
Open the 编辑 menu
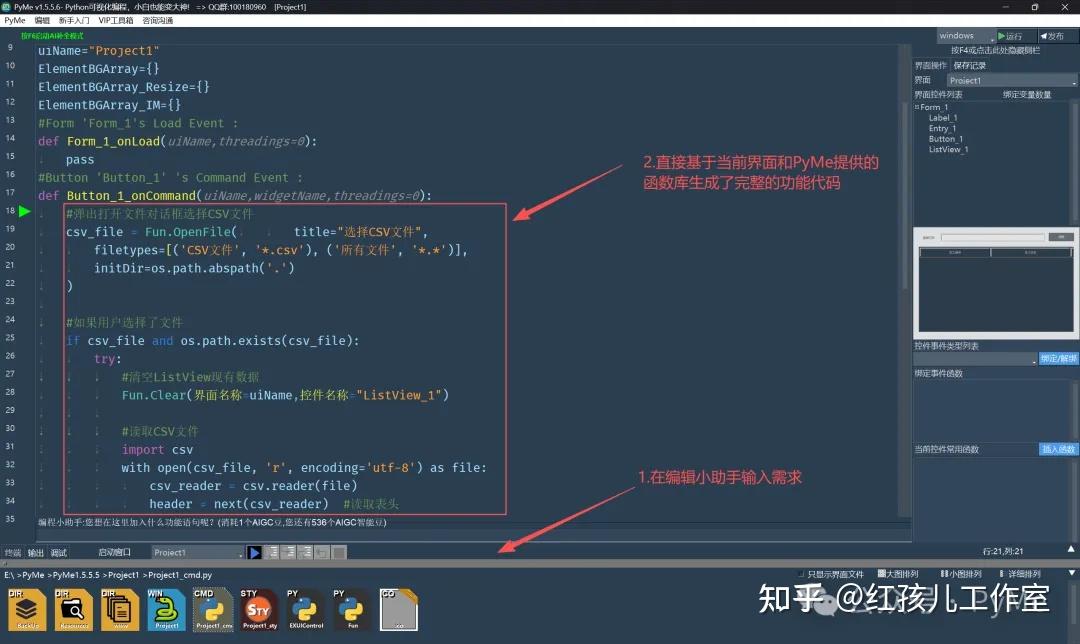[x=42, y=21]
